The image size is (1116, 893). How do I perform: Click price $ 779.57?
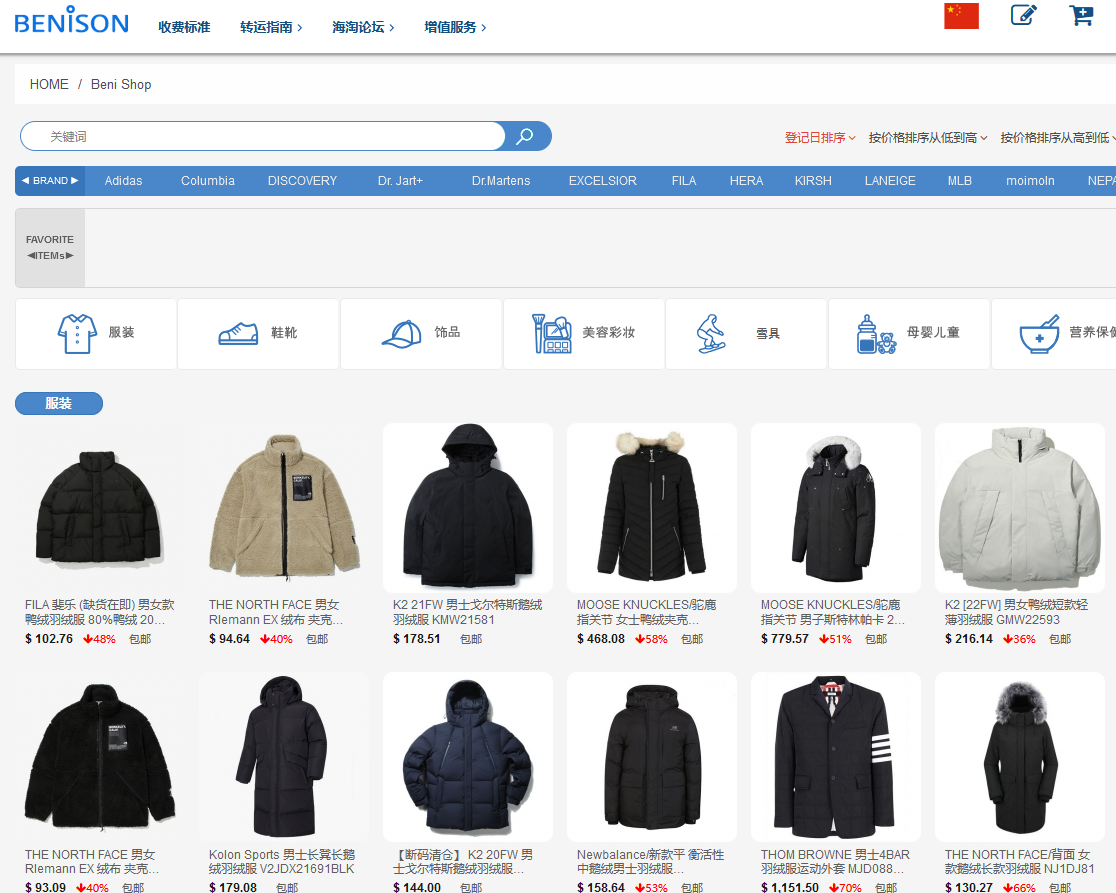click(785, 639)
